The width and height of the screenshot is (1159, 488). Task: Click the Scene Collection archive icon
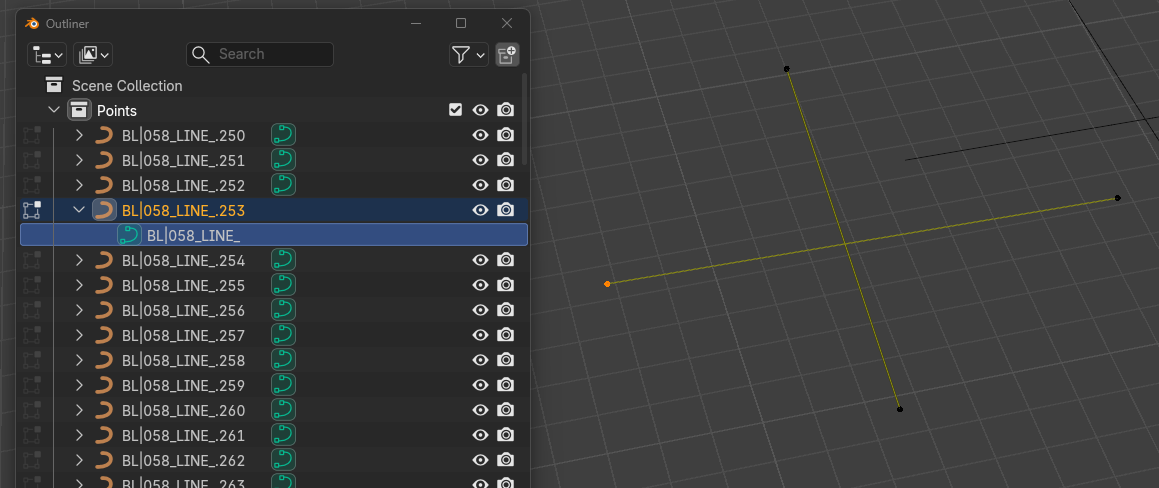tap(54, 85)
